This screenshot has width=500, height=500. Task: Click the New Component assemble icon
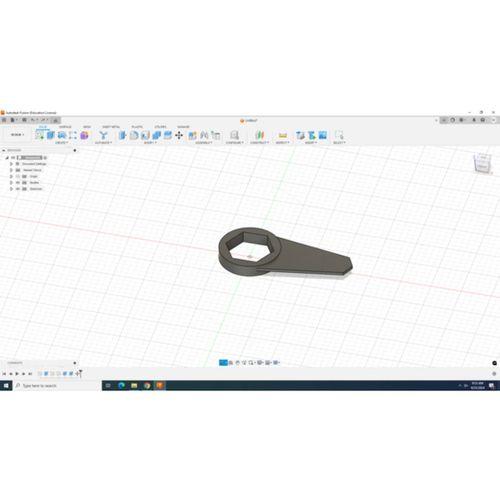point(193,135)
